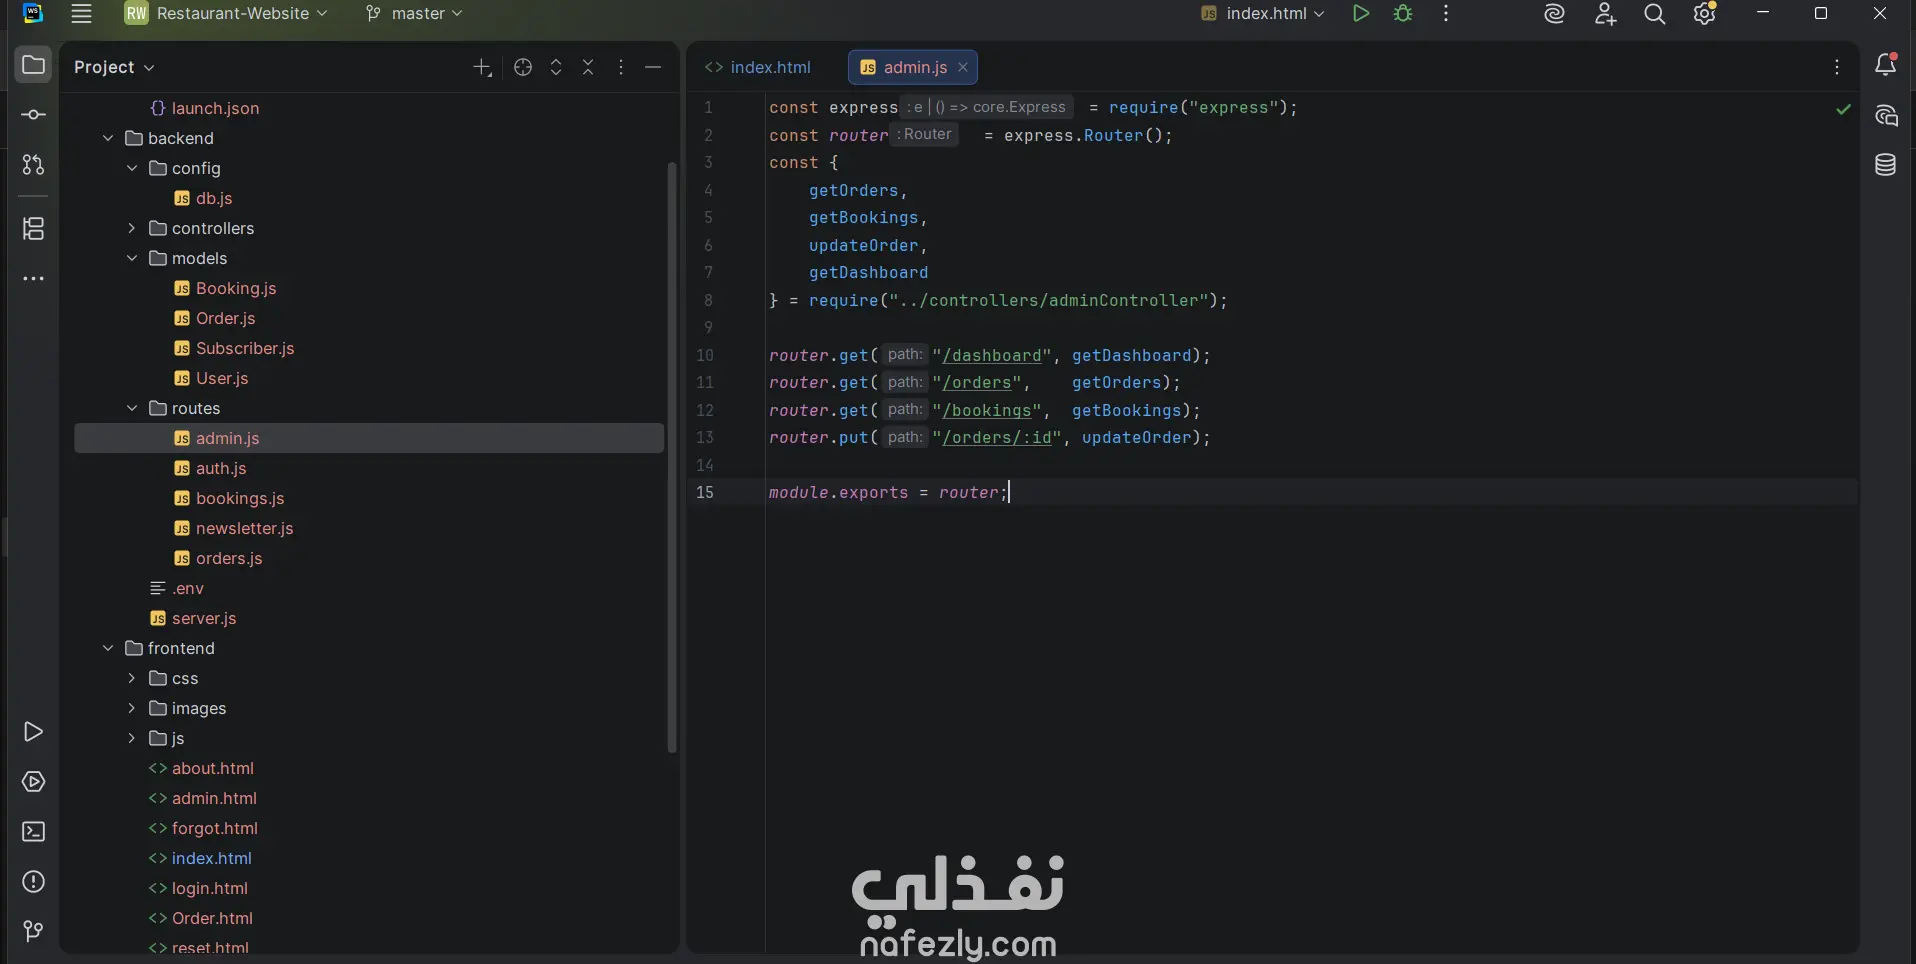Hide the Project panel
Viewport: 1916px width, 964px height.
(653, 67)
